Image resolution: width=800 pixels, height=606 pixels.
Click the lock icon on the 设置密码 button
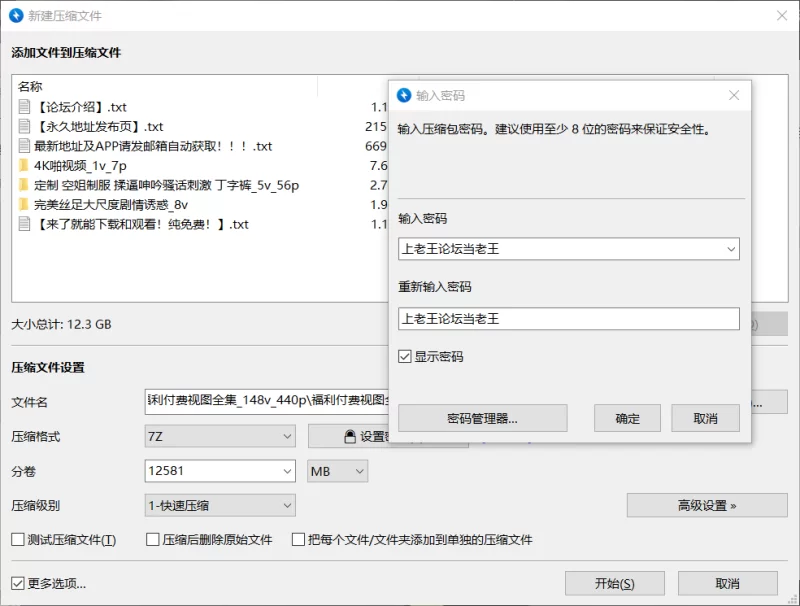(x=350, y=437)
